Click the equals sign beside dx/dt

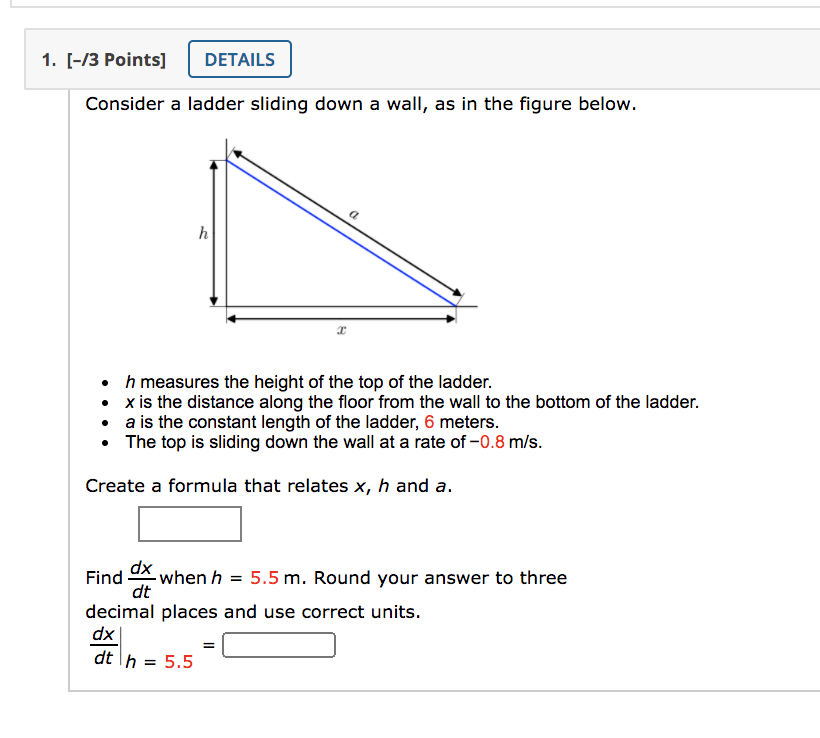pyautogui.click(x=210, y=644)
